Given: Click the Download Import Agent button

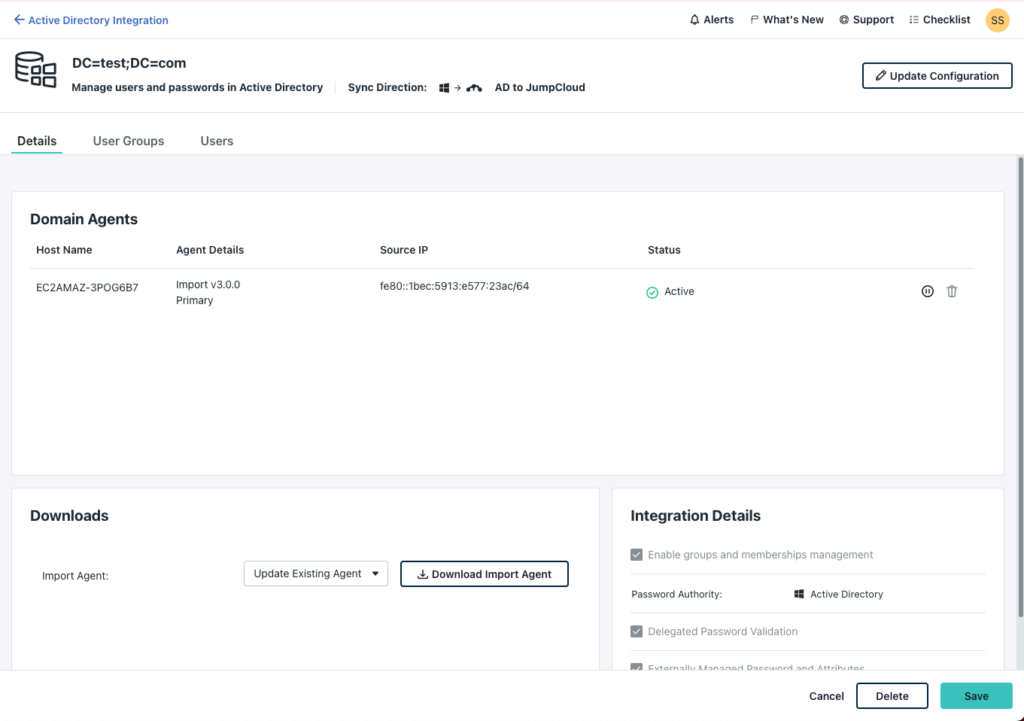Looking at the screenshot, I should click(484, 574).
